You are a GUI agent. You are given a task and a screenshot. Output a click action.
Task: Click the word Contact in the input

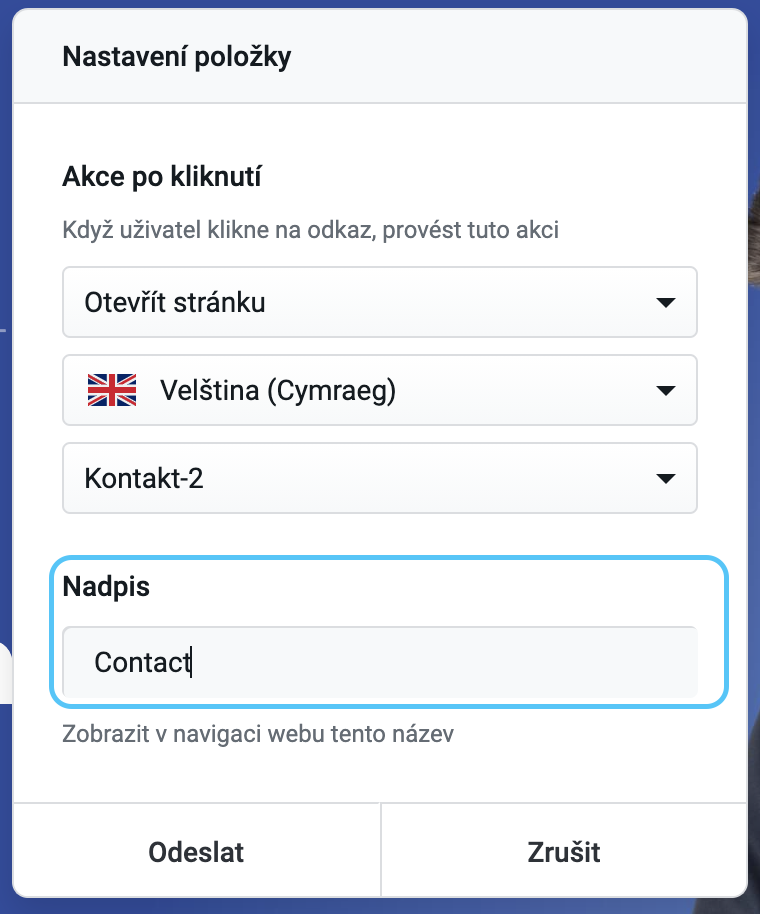pyautogui.click(x=143, y=662)
